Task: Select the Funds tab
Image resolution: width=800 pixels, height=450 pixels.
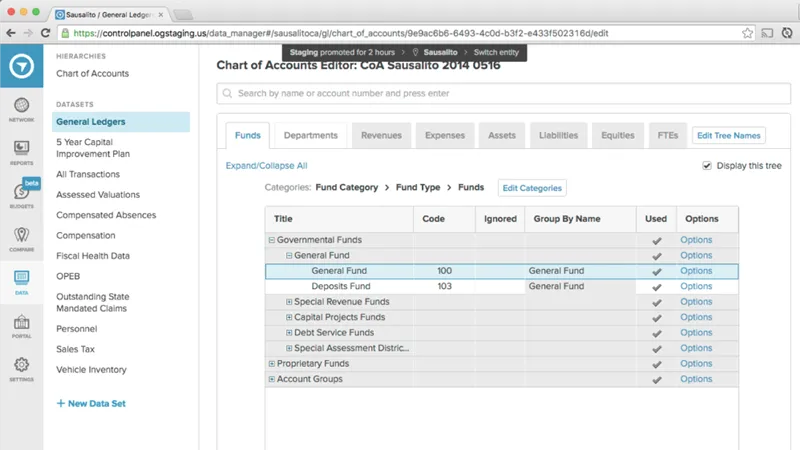Action: point(247,135)
